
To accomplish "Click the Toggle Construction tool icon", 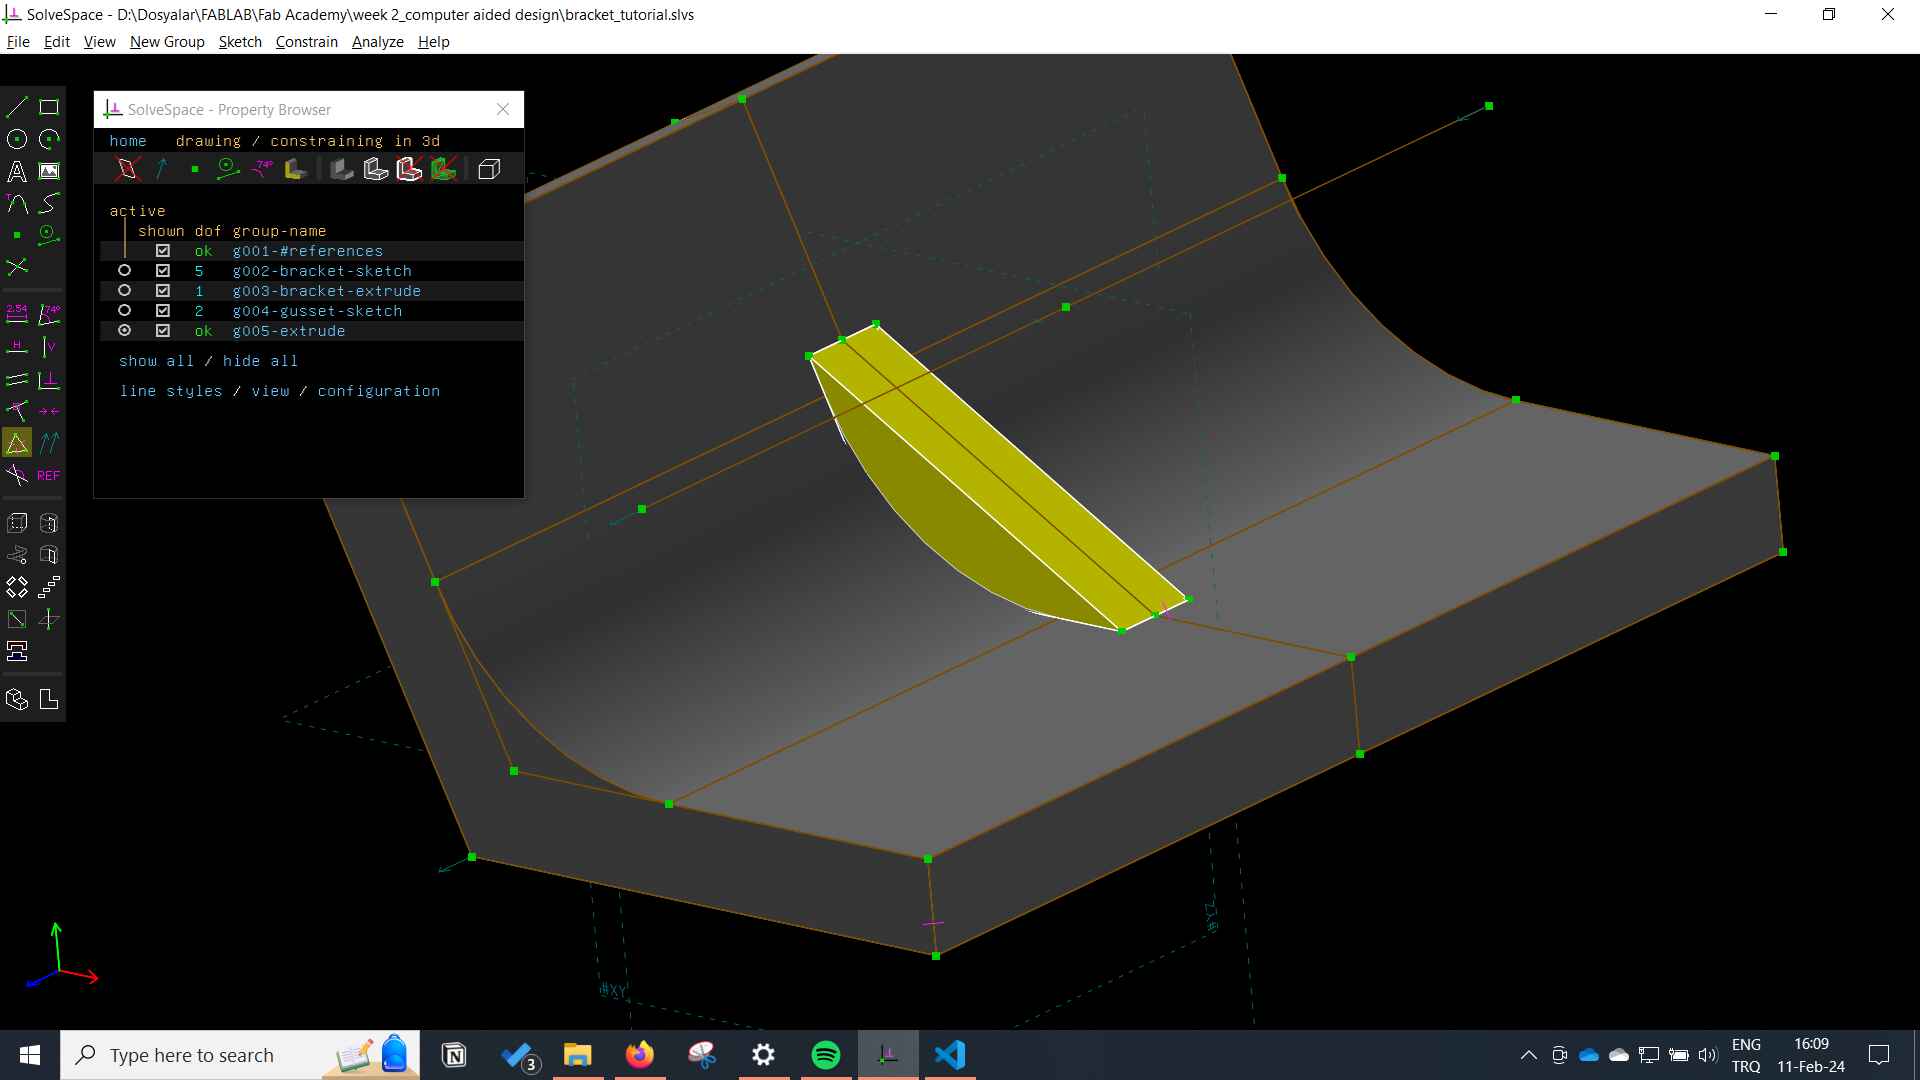I will 49,235.
